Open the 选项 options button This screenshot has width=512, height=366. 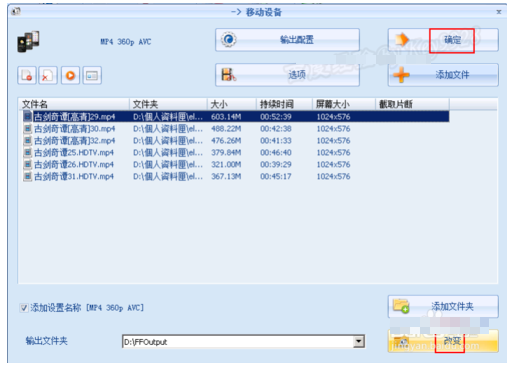point(287,75)
